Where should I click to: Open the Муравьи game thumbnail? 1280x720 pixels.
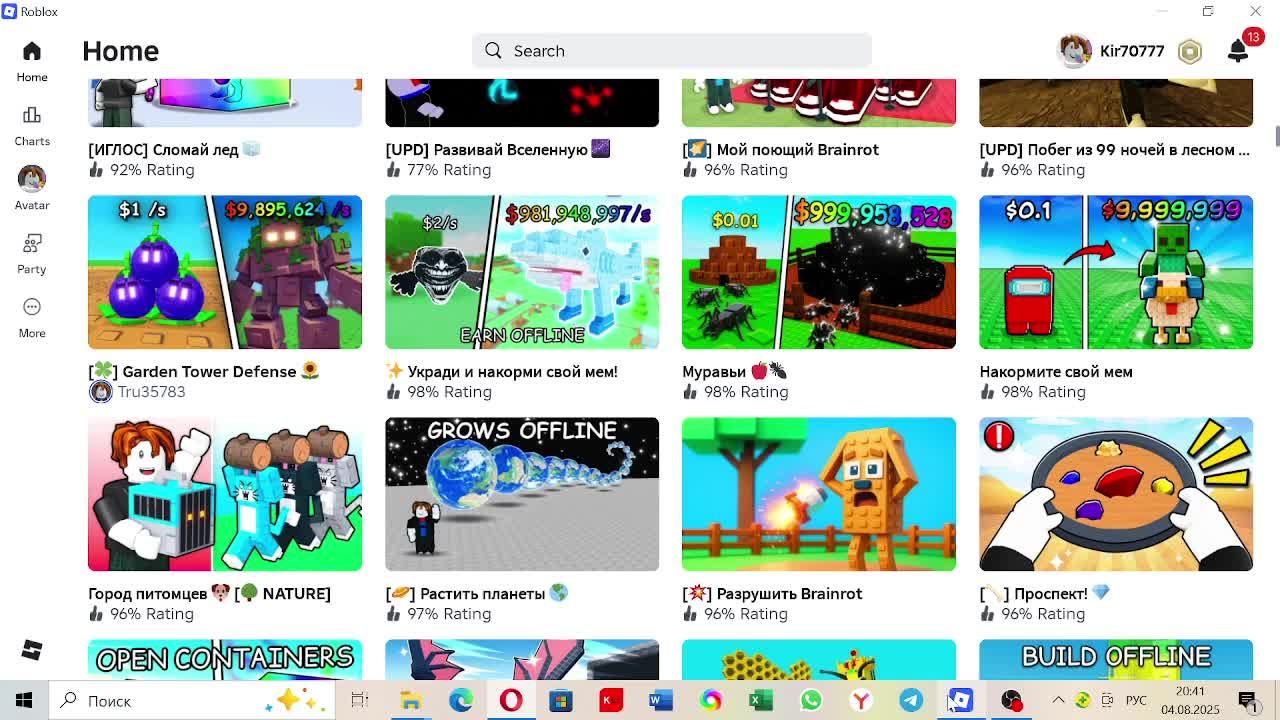pos(819,272)
